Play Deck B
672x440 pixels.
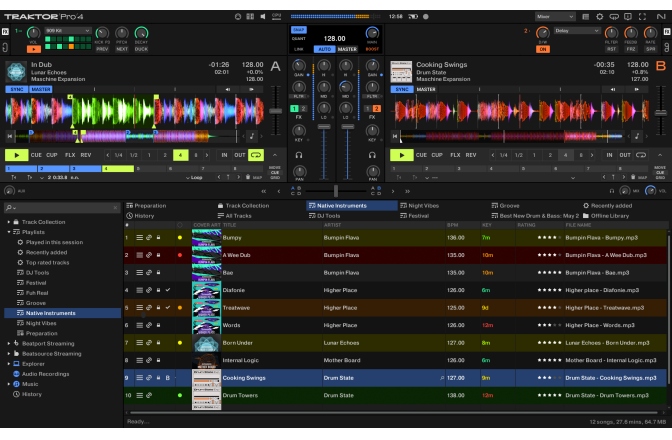point(402,155)
